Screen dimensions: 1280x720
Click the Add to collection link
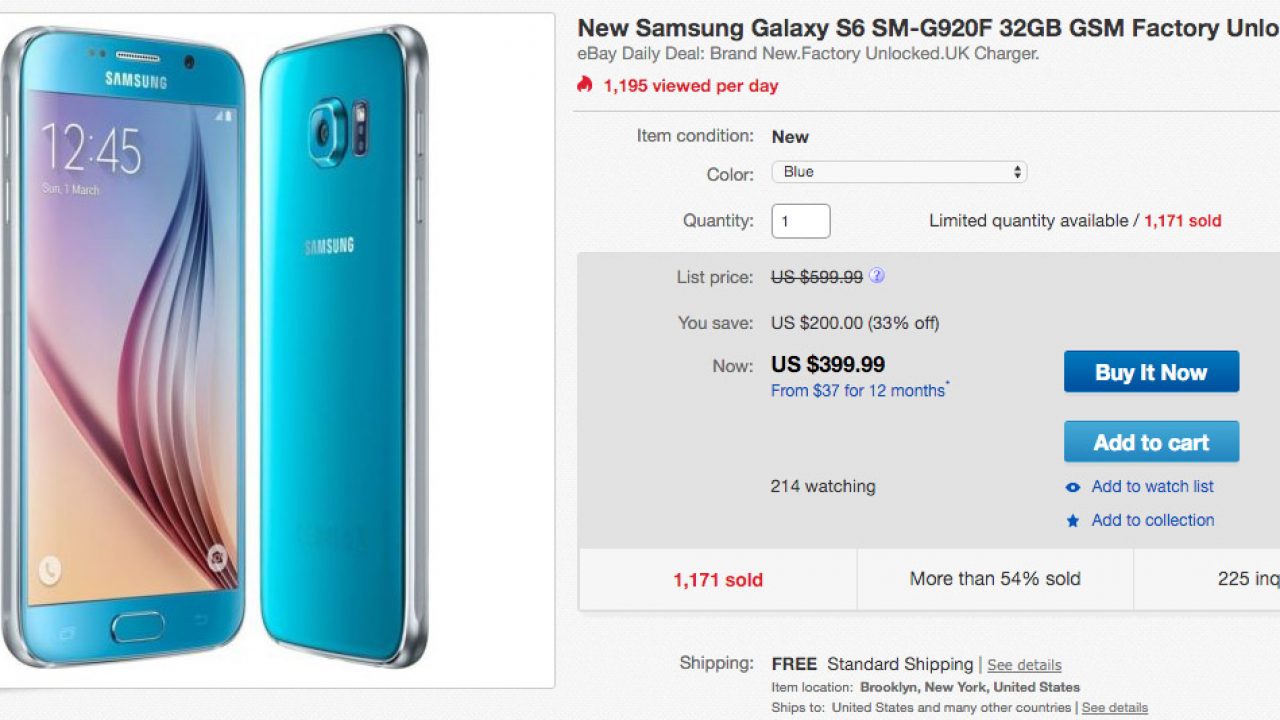click(x=1152, y=520)
